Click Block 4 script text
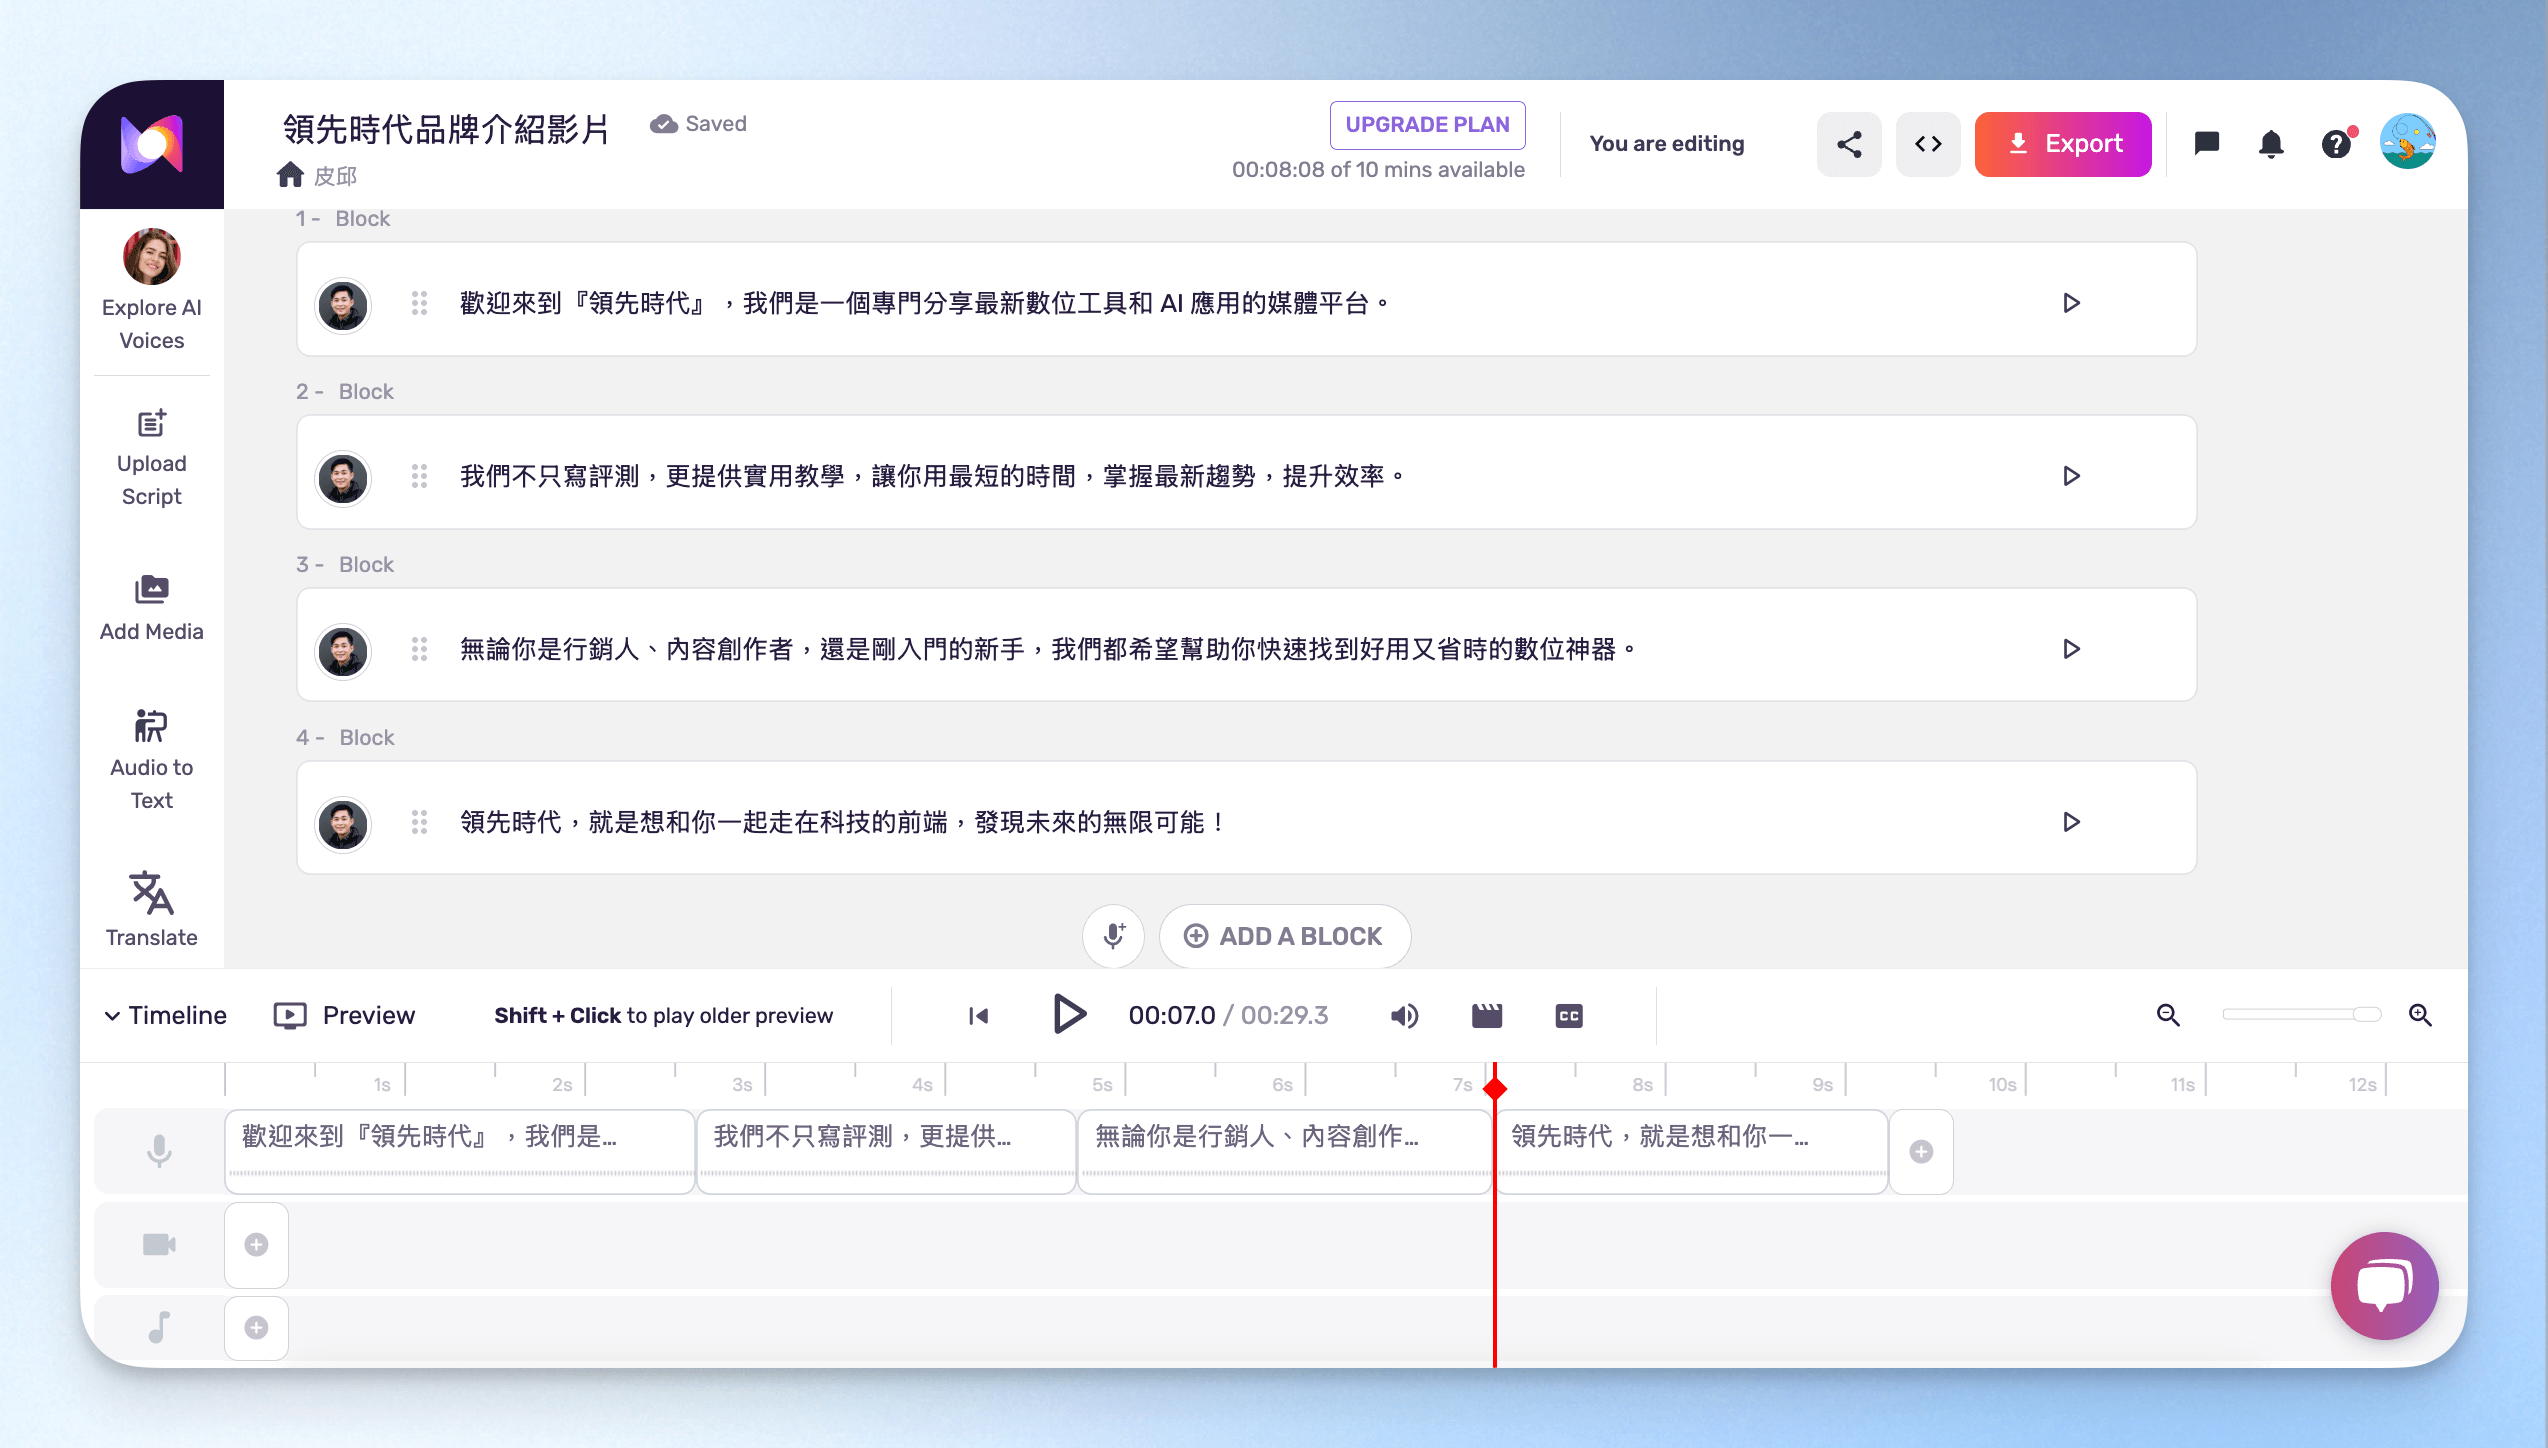Screen dimensions: 2548x1448 pyautogui.click(x=842, y=822)
